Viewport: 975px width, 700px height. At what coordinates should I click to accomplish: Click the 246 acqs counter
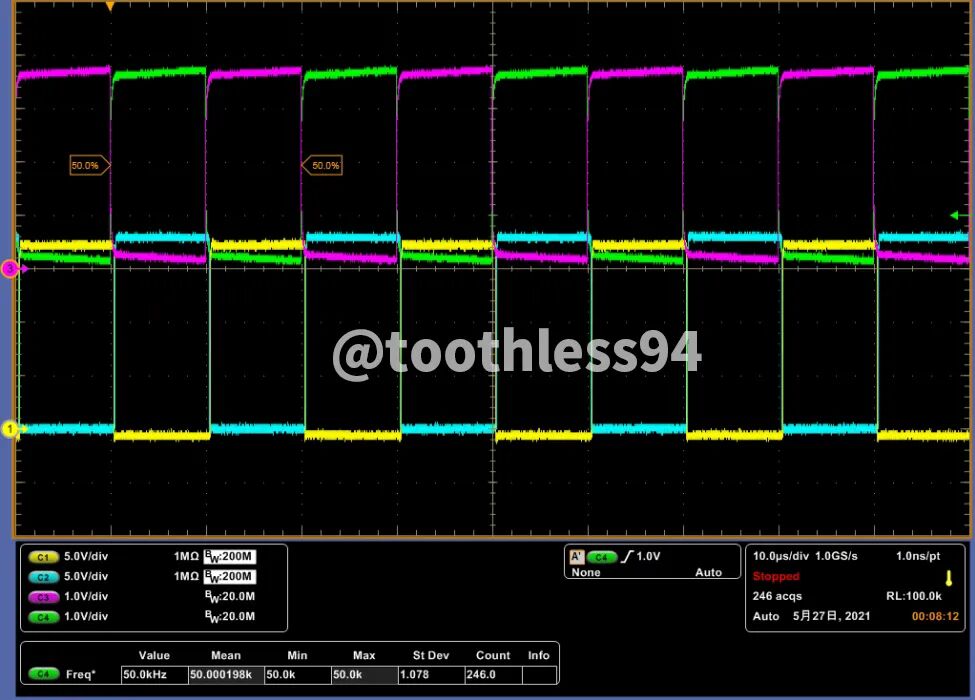click(777, 596)
